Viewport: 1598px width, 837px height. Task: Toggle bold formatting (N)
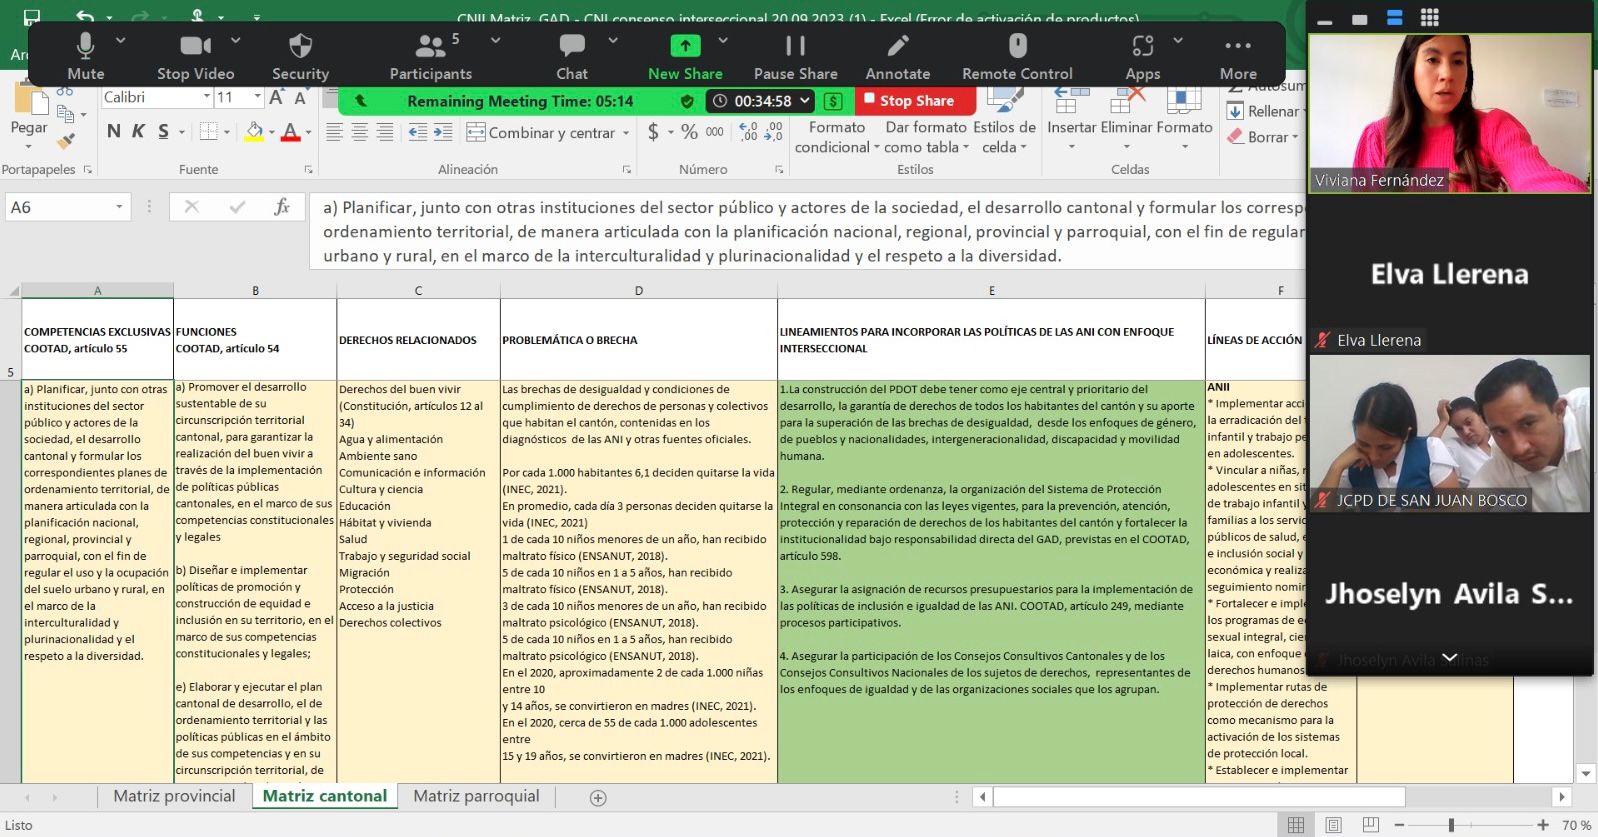113,132
